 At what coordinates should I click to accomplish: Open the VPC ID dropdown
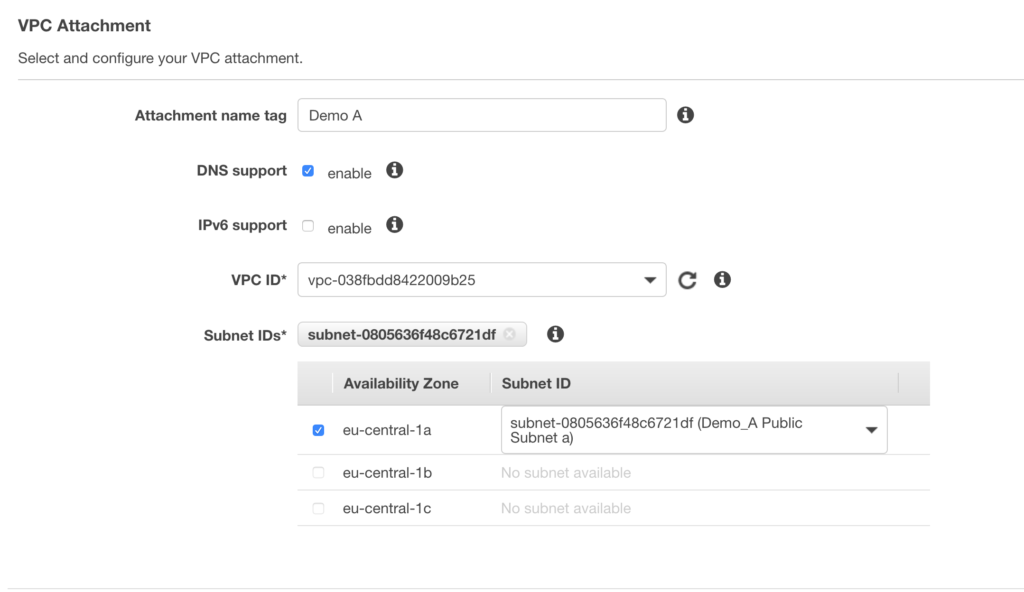click(x=482, y=280)
